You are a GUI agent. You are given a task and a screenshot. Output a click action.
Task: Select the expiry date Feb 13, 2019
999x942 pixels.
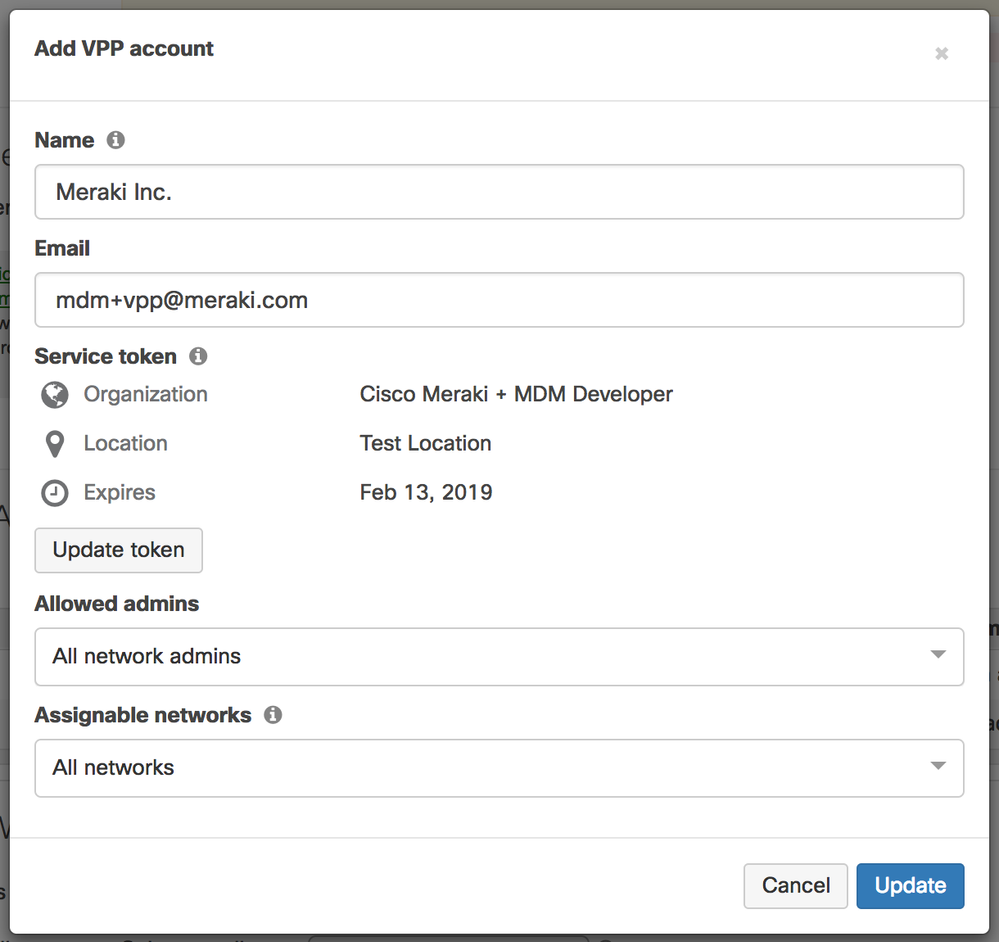426,492
